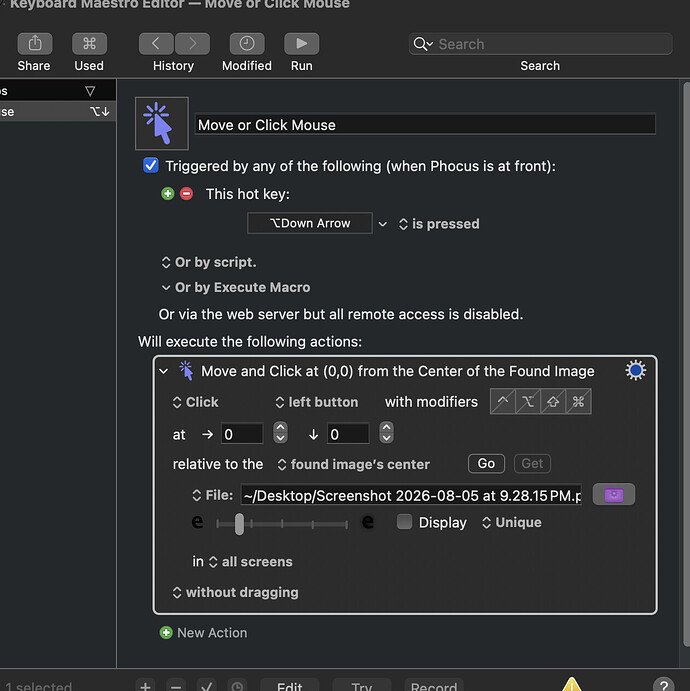Screen dimensions: 690x691
Task: Open the 'Or by script' popup
Action: (209, 262)
